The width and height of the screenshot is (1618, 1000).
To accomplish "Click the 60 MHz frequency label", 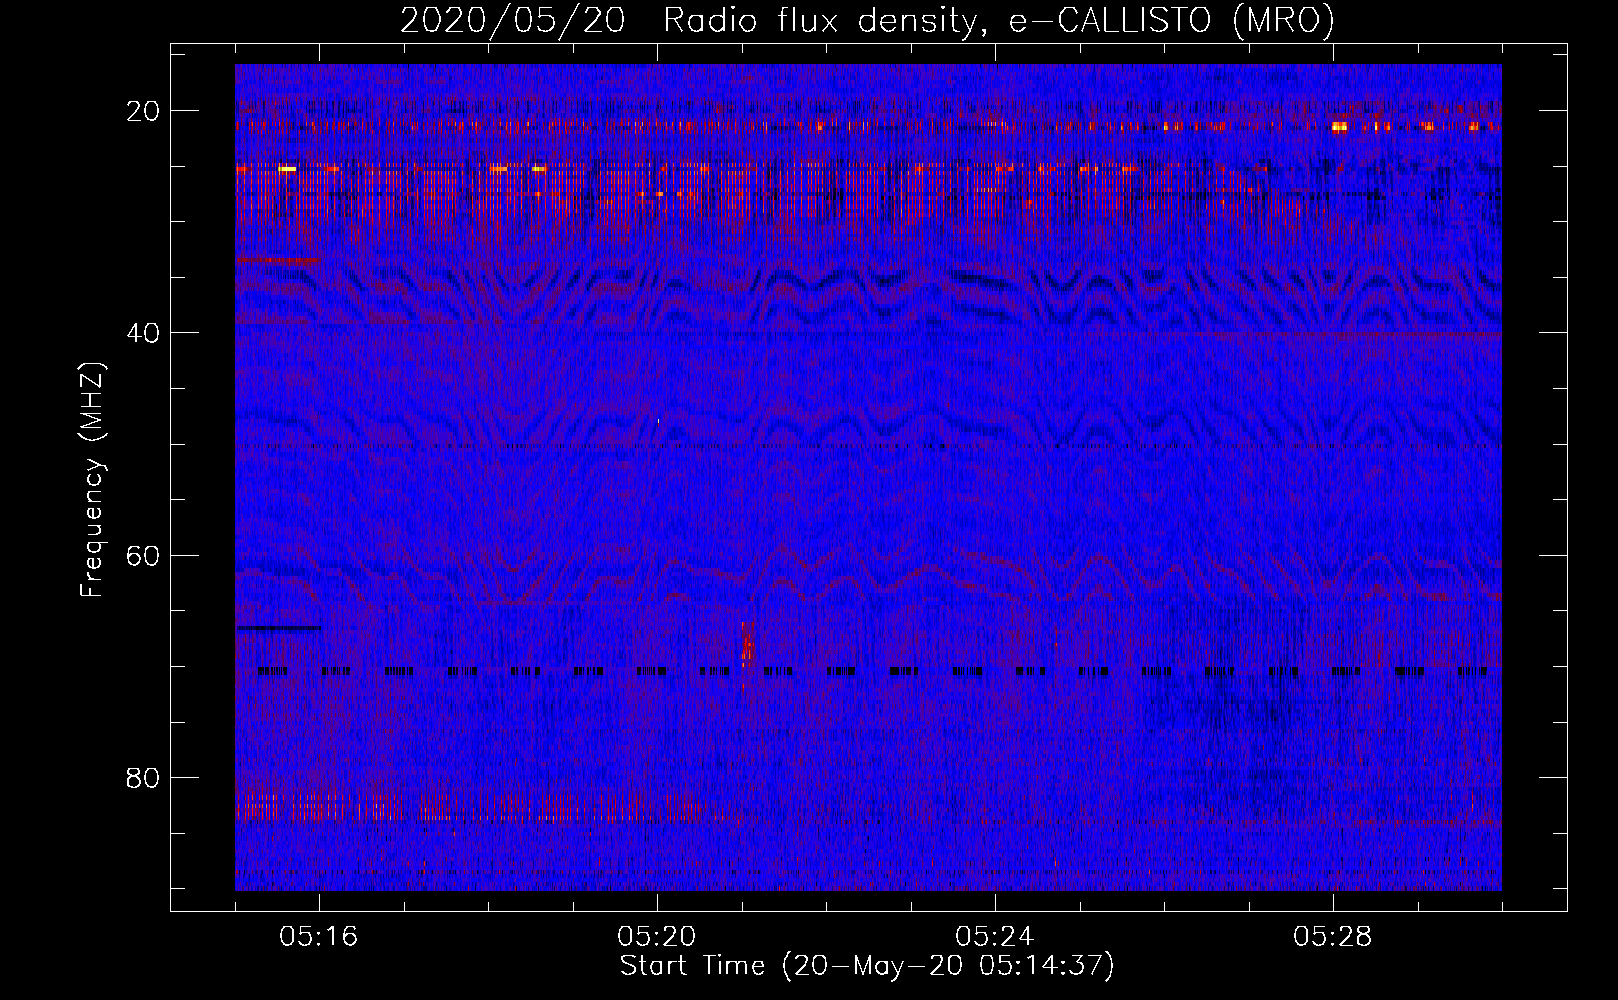I will [x=144, y=555].
